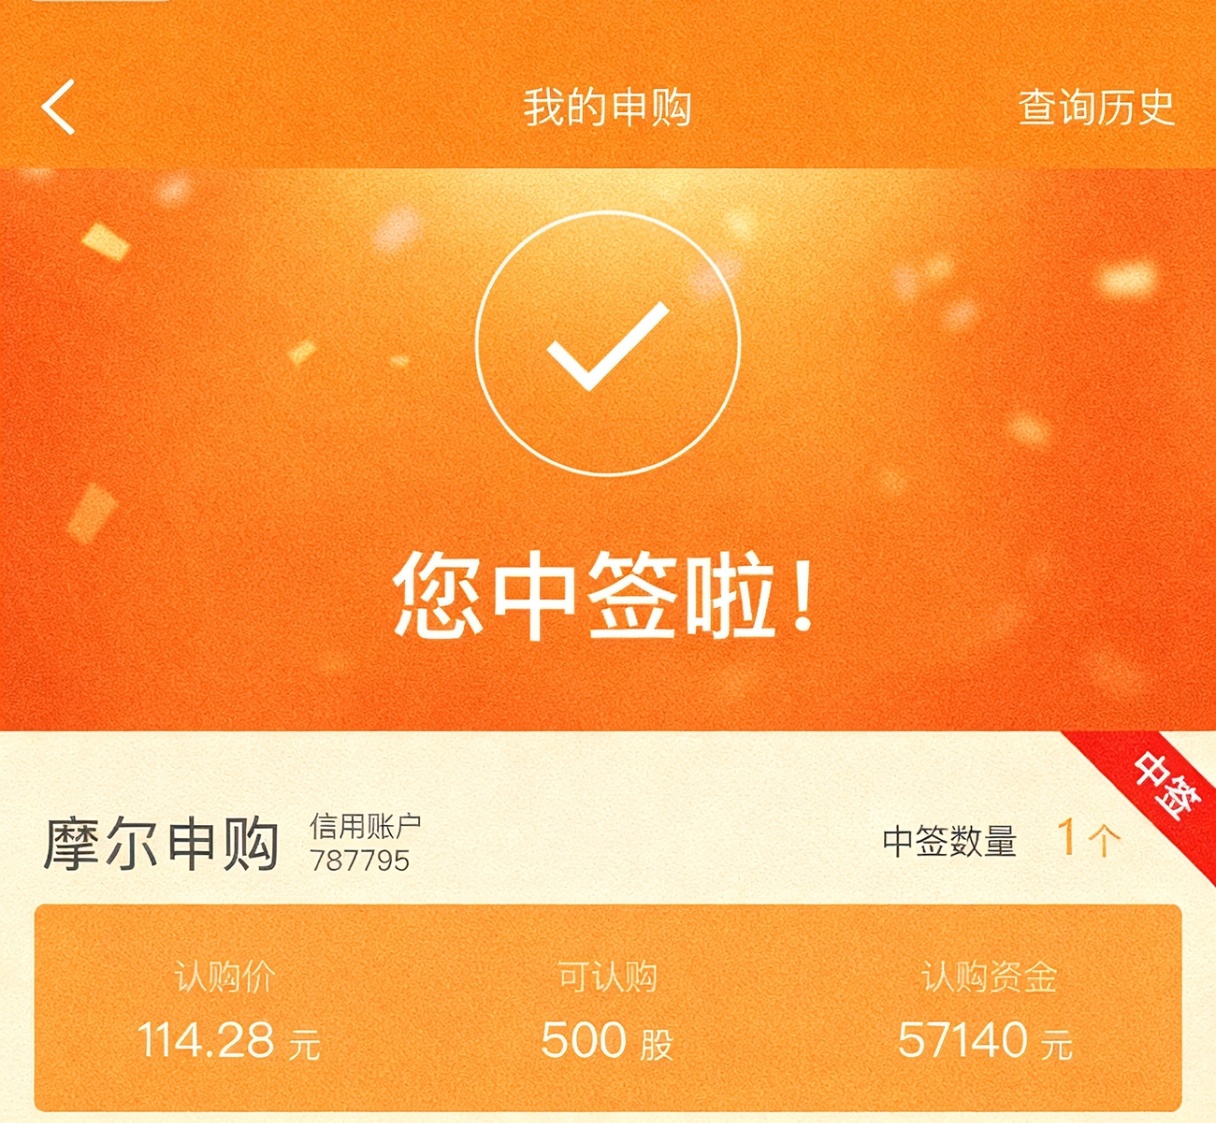Select the 您中签啦! banner text
The width and height of the screenshot is (1216, 1123).
[606, 598]
